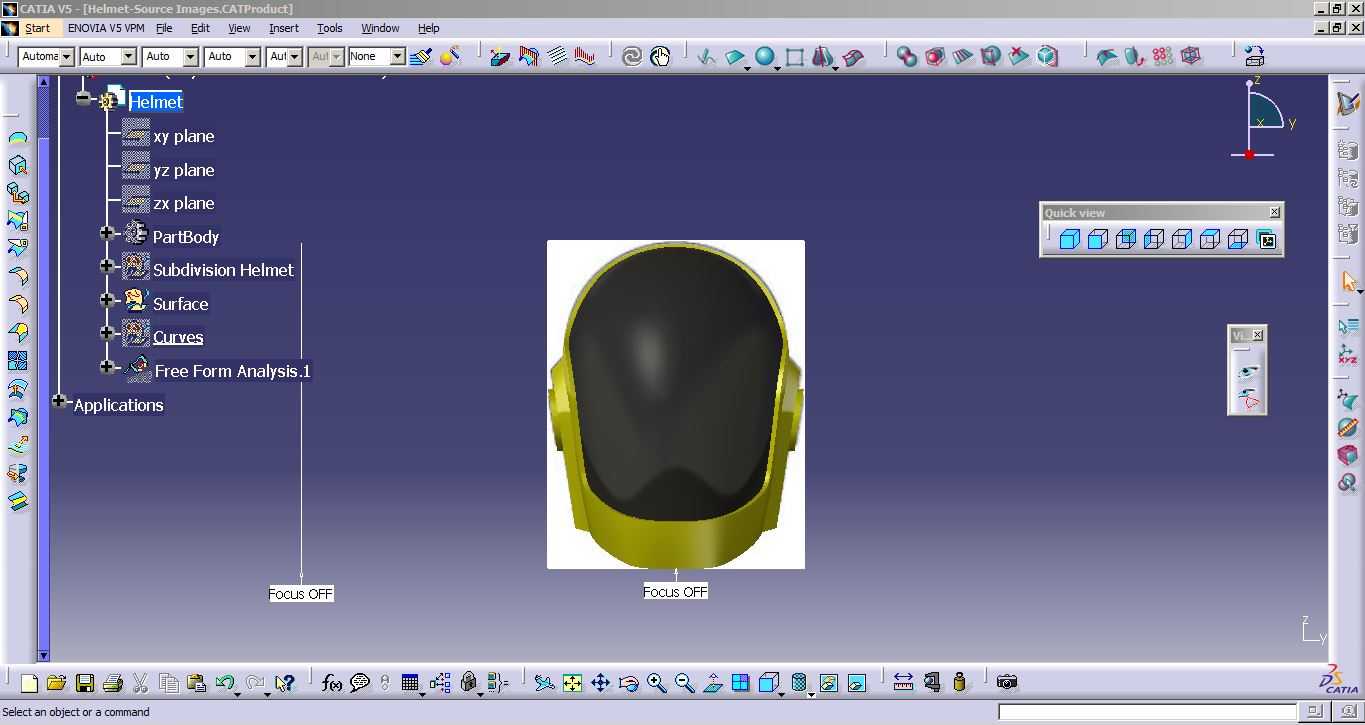This screenshot has height=725, width=1365.
Task: Collapse the Helmet tree node
Action: point(83,98)
